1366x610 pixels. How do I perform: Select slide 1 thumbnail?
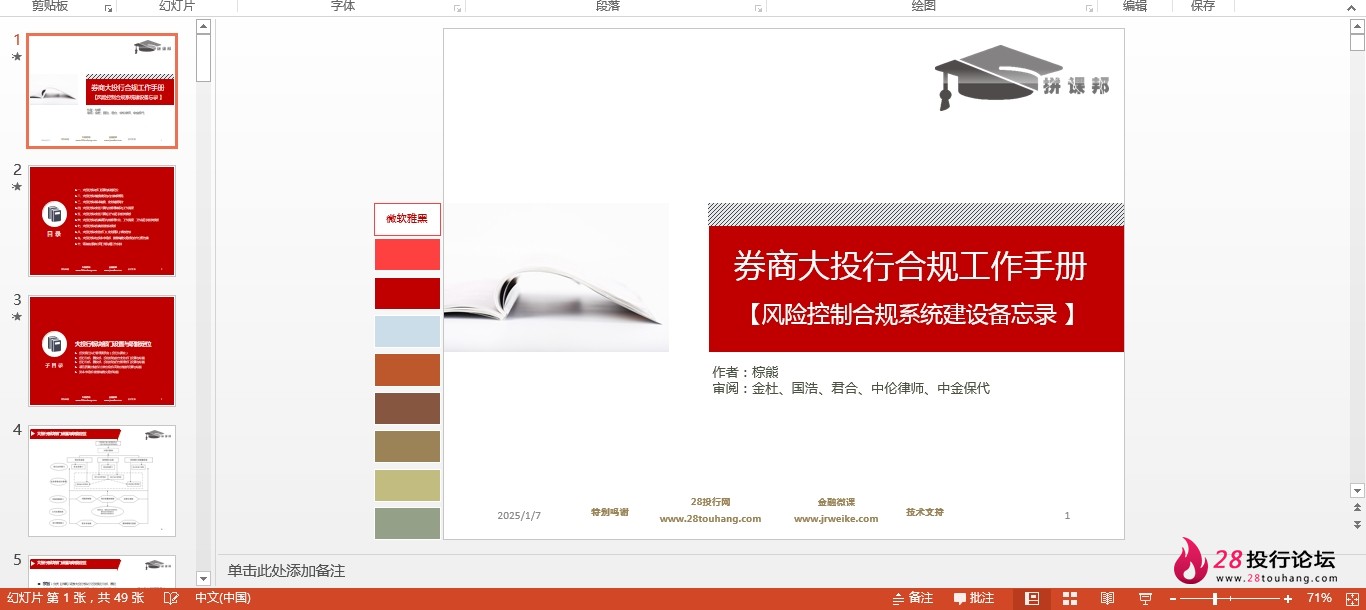click(x=102, y=91)
